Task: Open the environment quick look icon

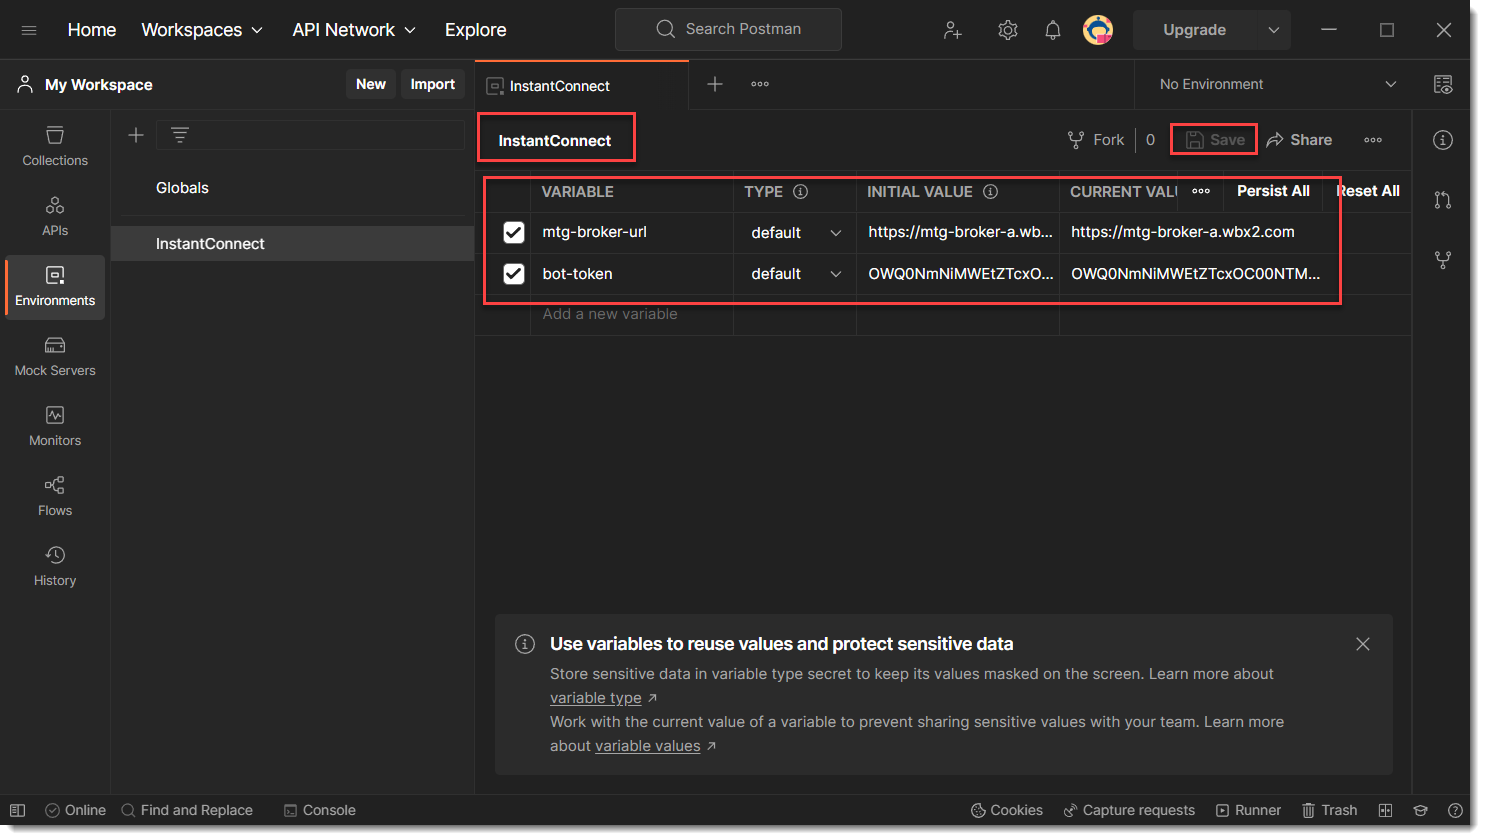Action: tap(1443, 84)
